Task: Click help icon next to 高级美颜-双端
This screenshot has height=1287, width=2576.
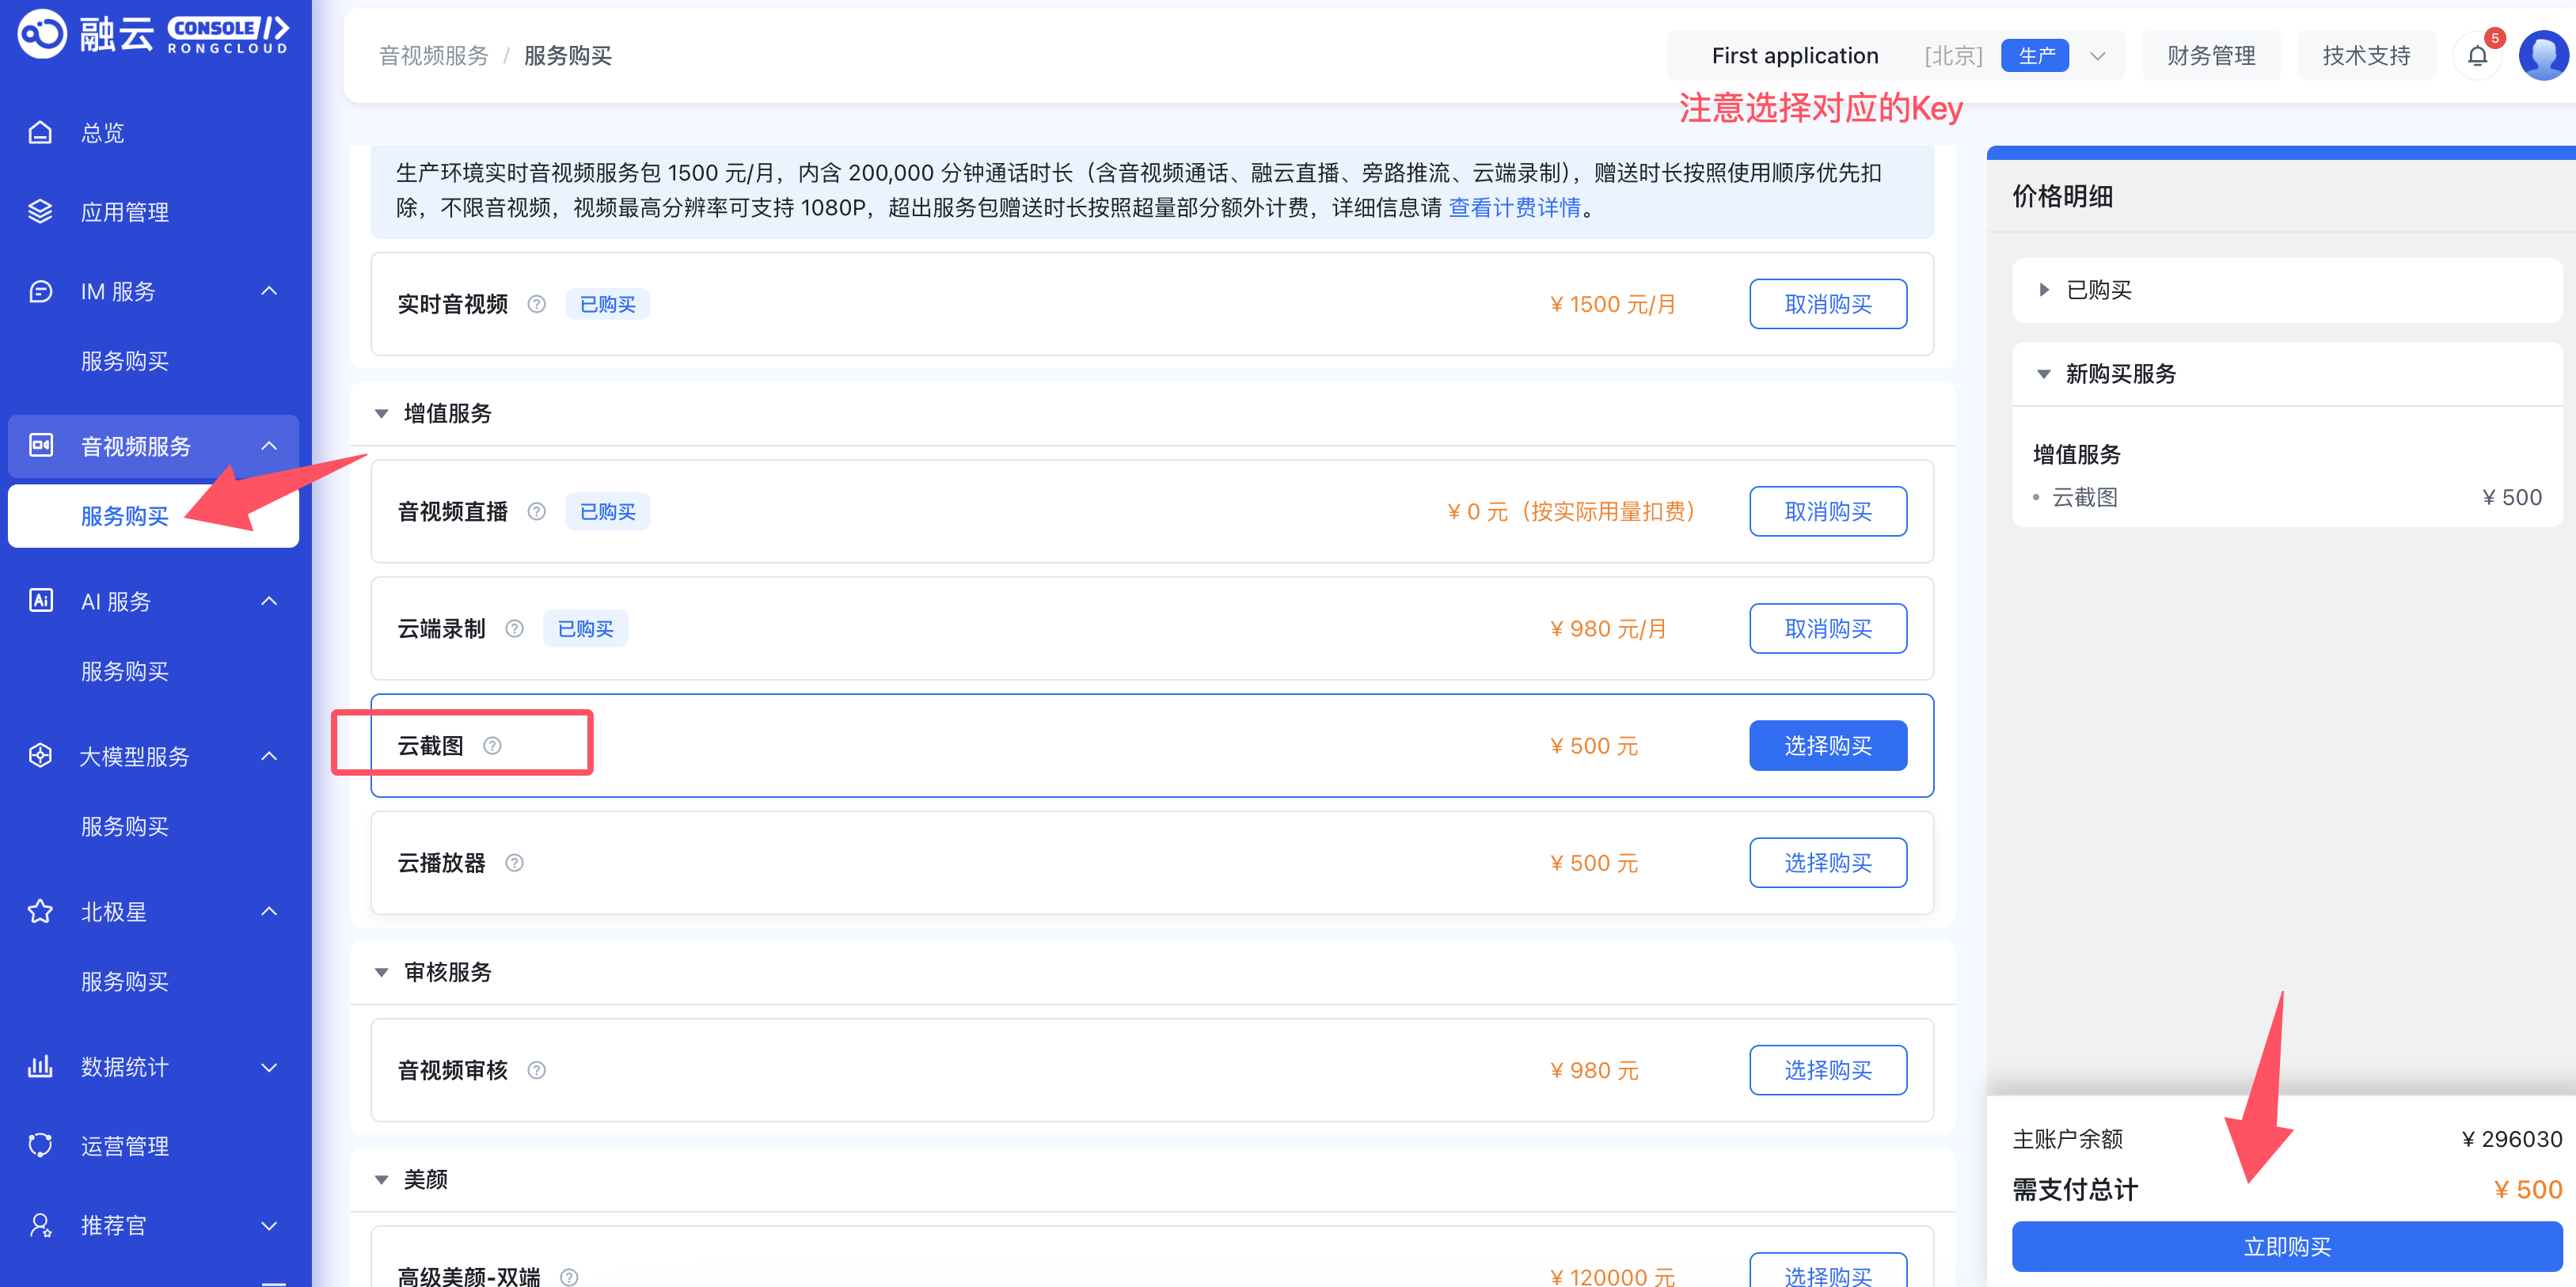Action: click(x=570, y=1277)
